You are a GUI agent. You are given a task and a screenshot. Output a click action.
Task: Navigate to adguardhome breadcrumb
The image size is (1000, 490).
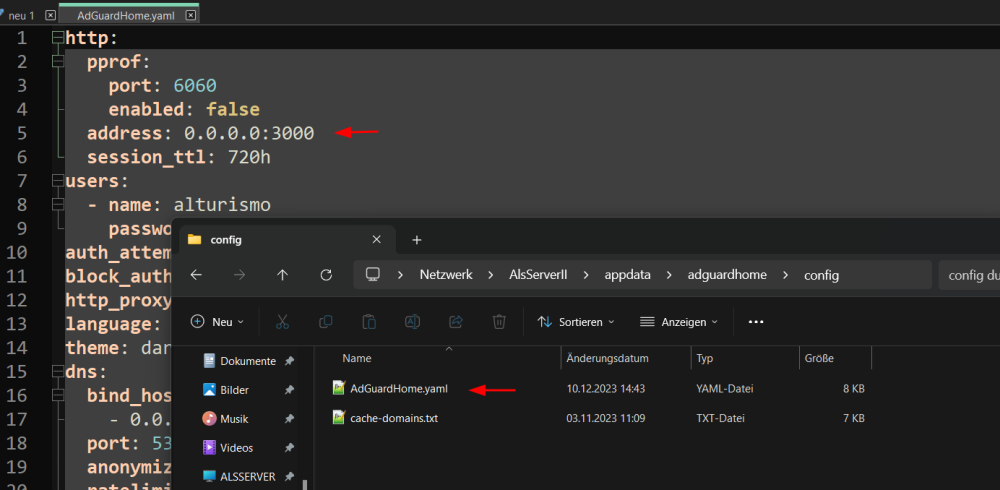tap(727, 276)
